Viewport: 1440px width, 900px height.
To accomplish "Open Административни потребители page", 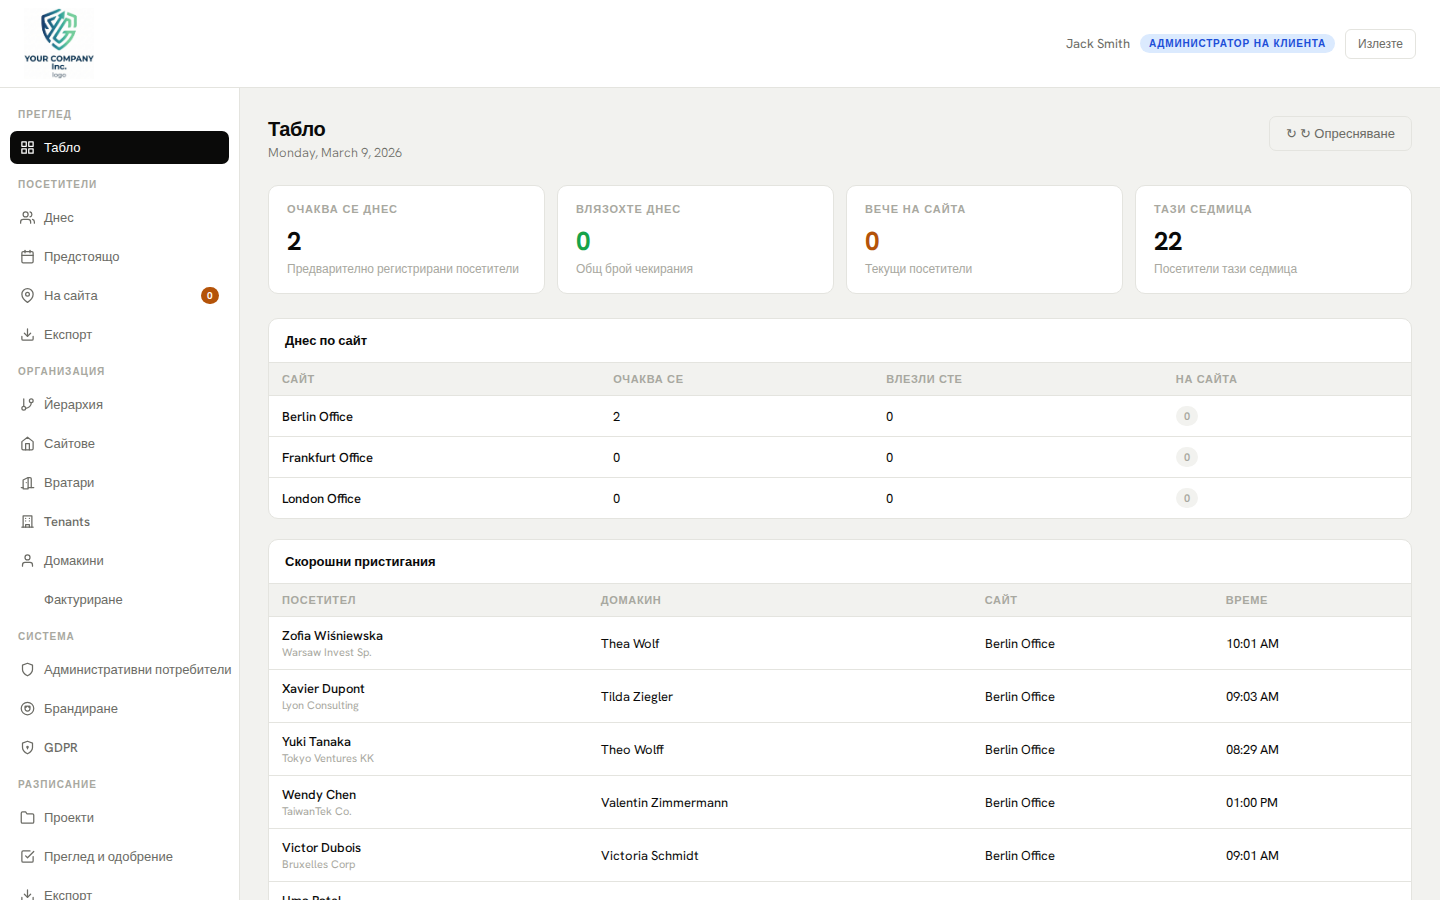I will pos(137,669).
